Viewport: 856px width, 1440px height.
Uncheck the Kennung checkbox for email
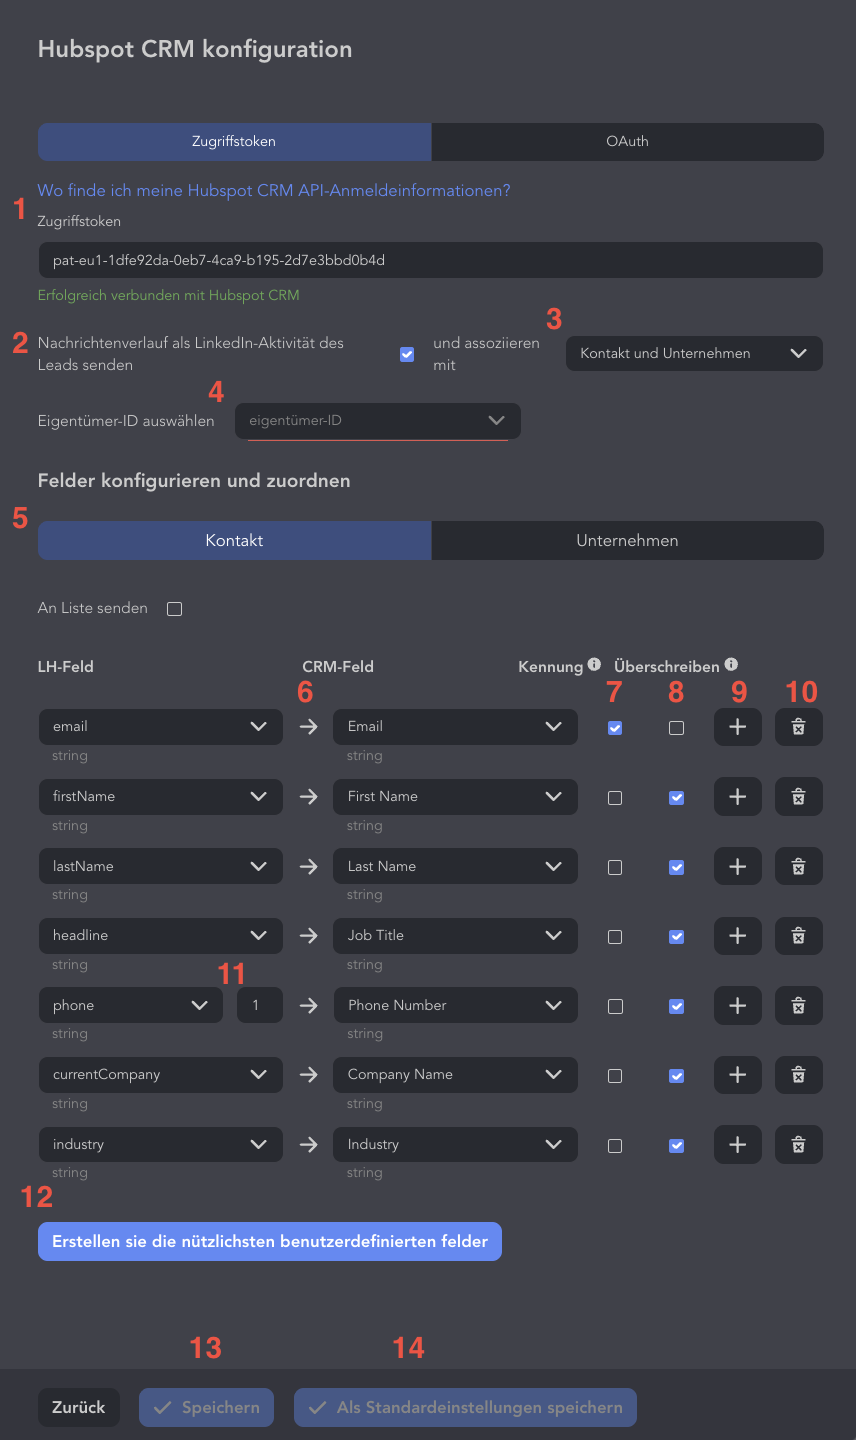pos(615,728)
